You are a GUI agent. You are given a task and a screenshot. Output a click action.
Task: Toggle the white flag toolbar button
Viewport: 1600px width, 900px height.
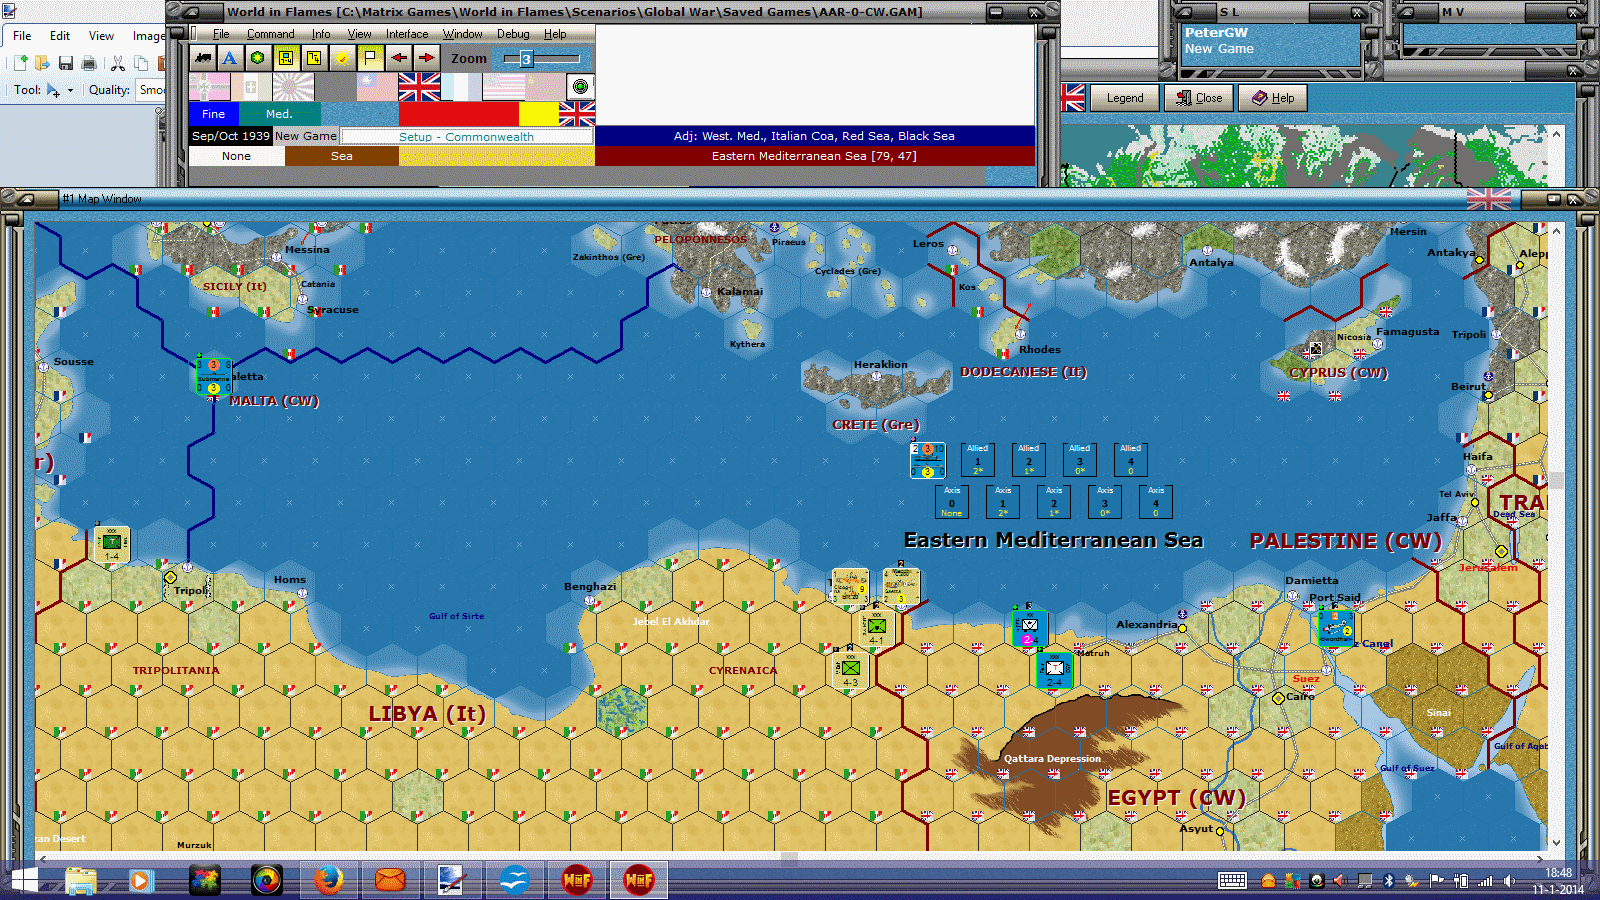(x=370, y=58)
